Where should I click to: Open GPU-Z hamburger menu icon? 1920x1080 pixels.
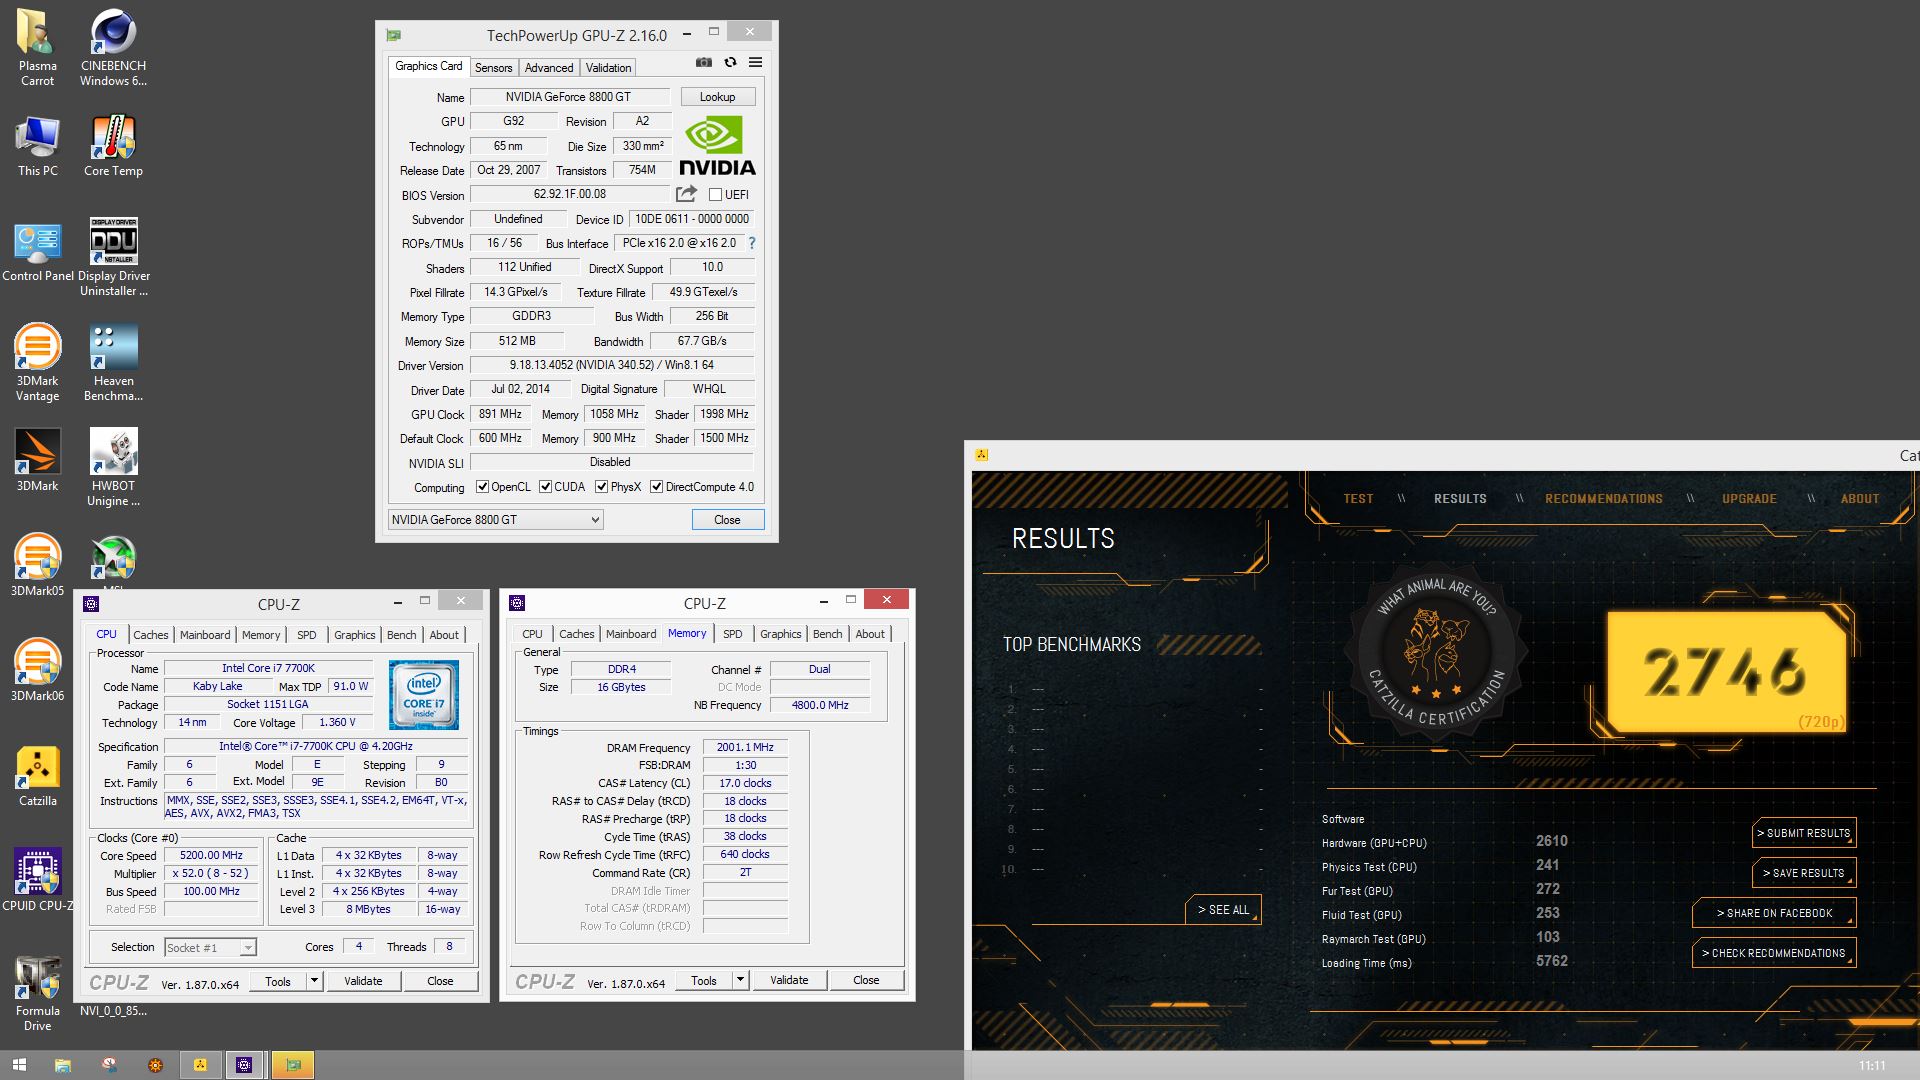[x=756, y=62]
